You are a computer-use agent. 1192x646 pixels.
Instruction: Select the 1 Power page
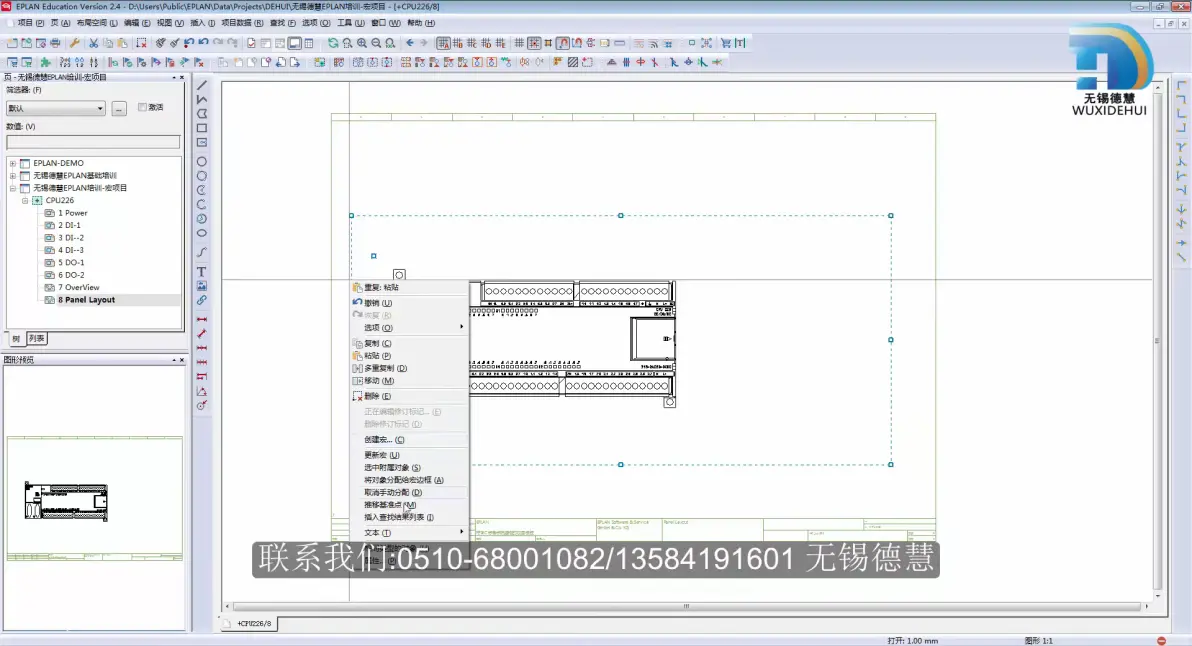pyautogui.click(x=72, y=214)
